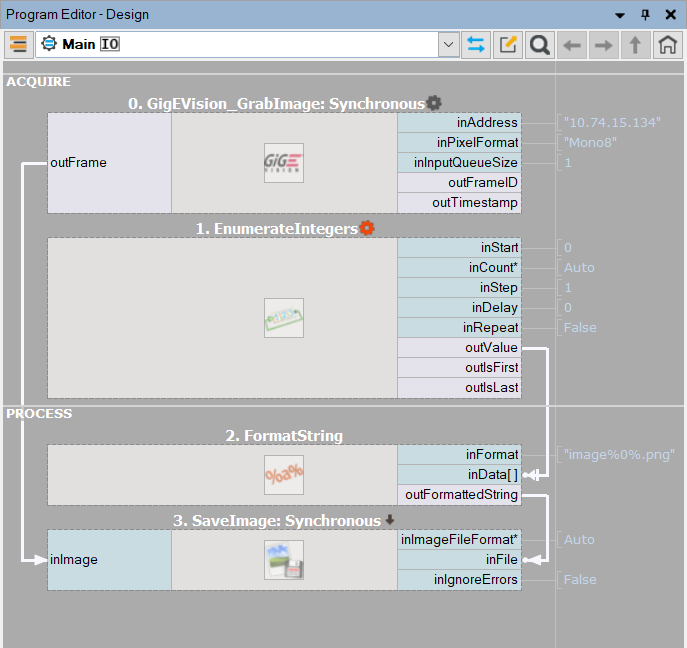The image size is (687, 648).
Task: Click the FormatString filter icon
Action: click(x=284, y=474)
